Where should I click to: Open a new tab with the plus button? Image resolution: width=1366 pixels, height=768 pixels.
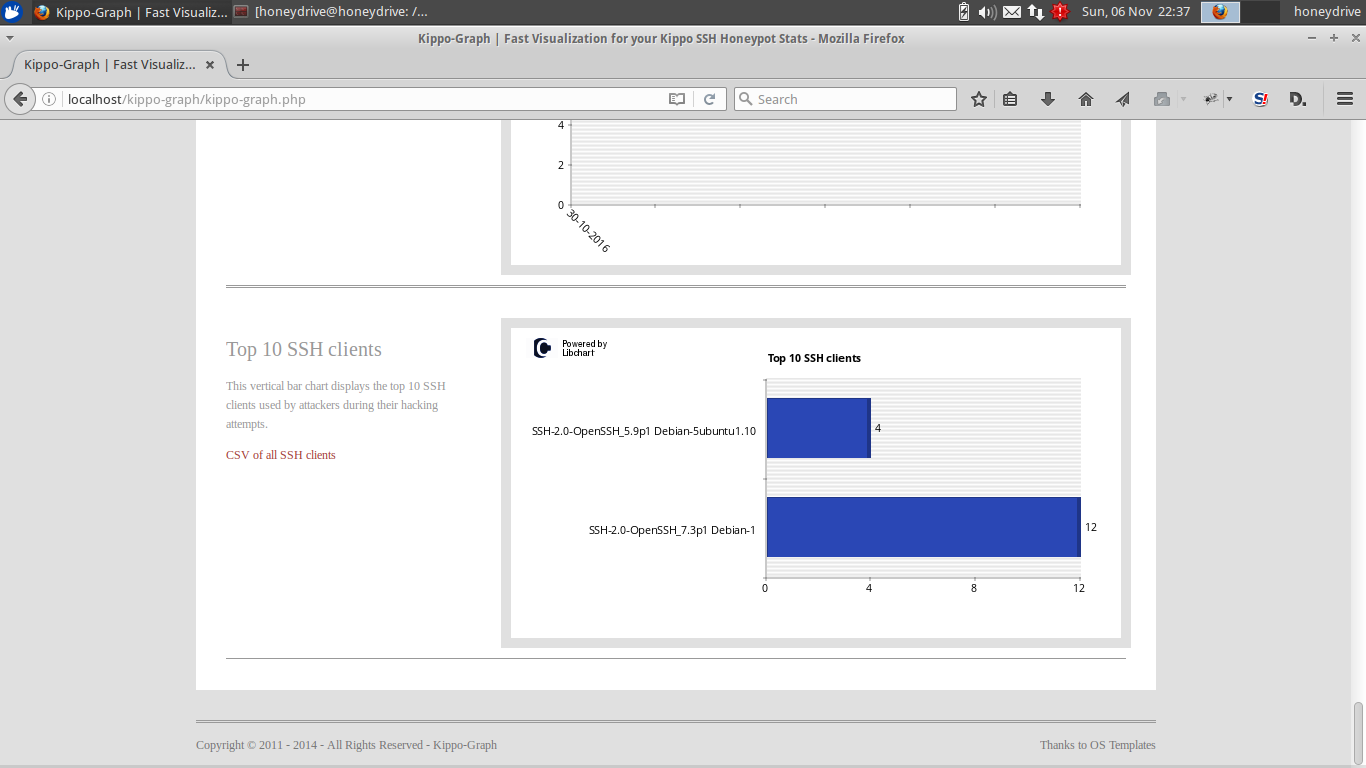[x=242, y=65]
